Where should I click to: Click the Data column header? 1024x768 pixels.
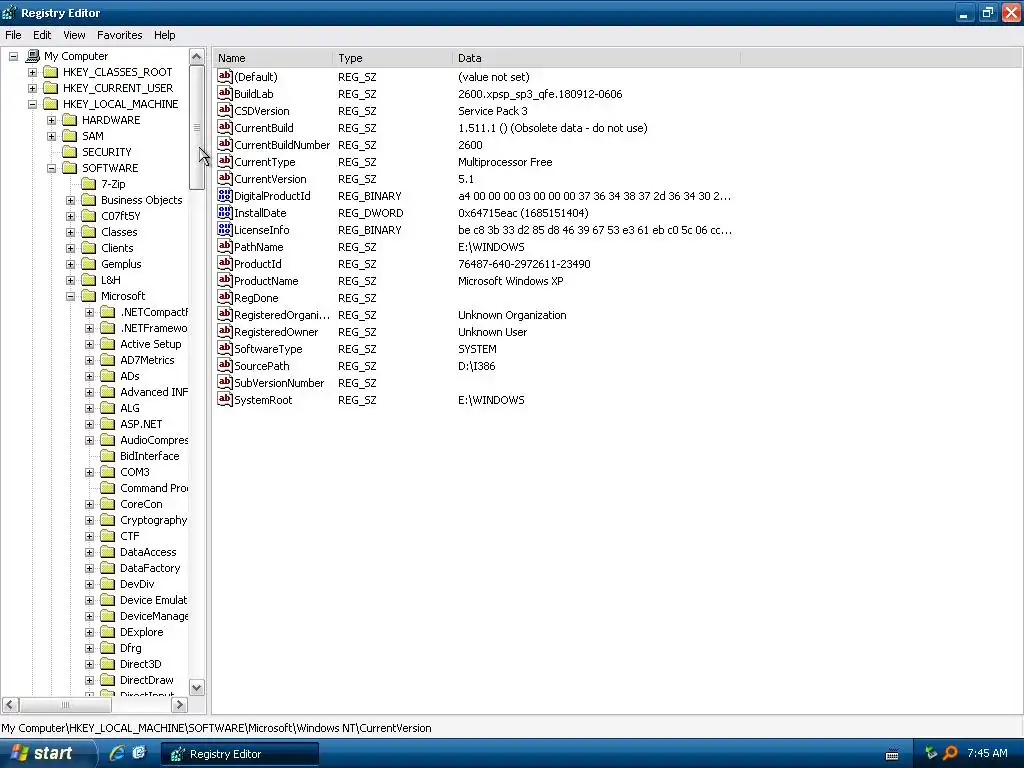coord(596,58)
